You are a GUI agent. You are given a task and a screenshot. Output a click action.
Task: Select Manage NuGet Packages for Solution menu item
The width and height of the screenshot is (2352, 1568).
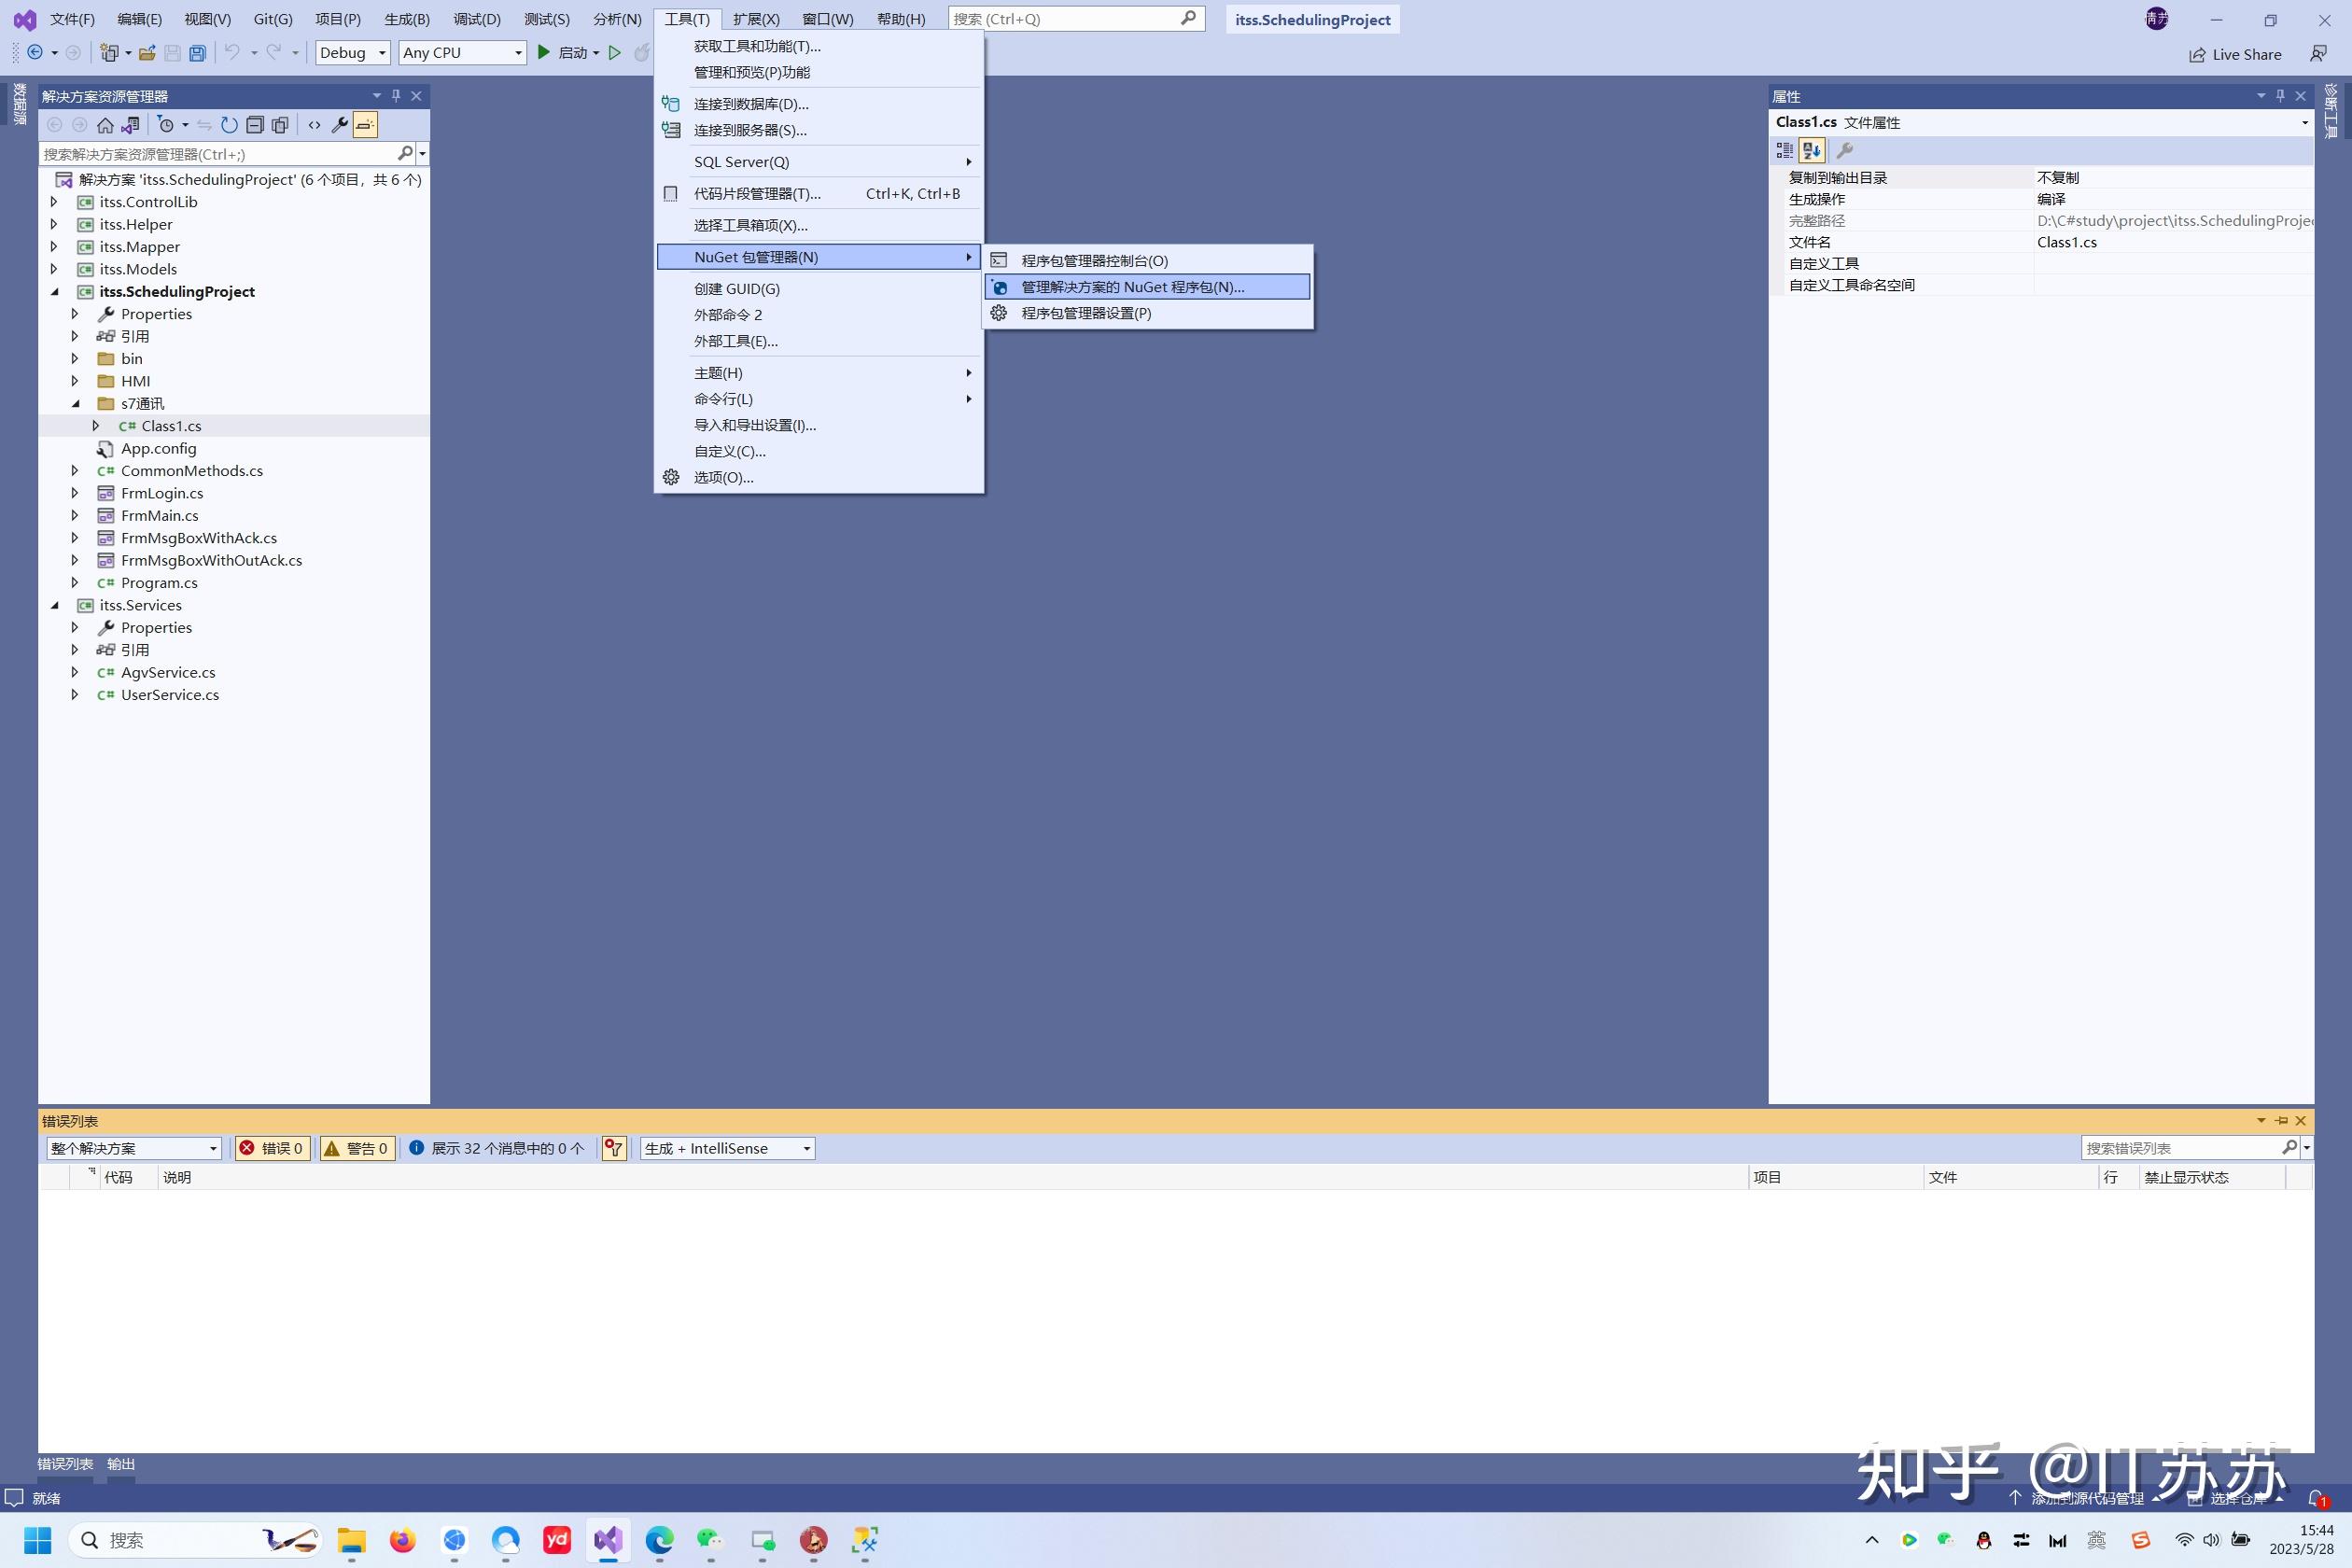point(1132,287)
